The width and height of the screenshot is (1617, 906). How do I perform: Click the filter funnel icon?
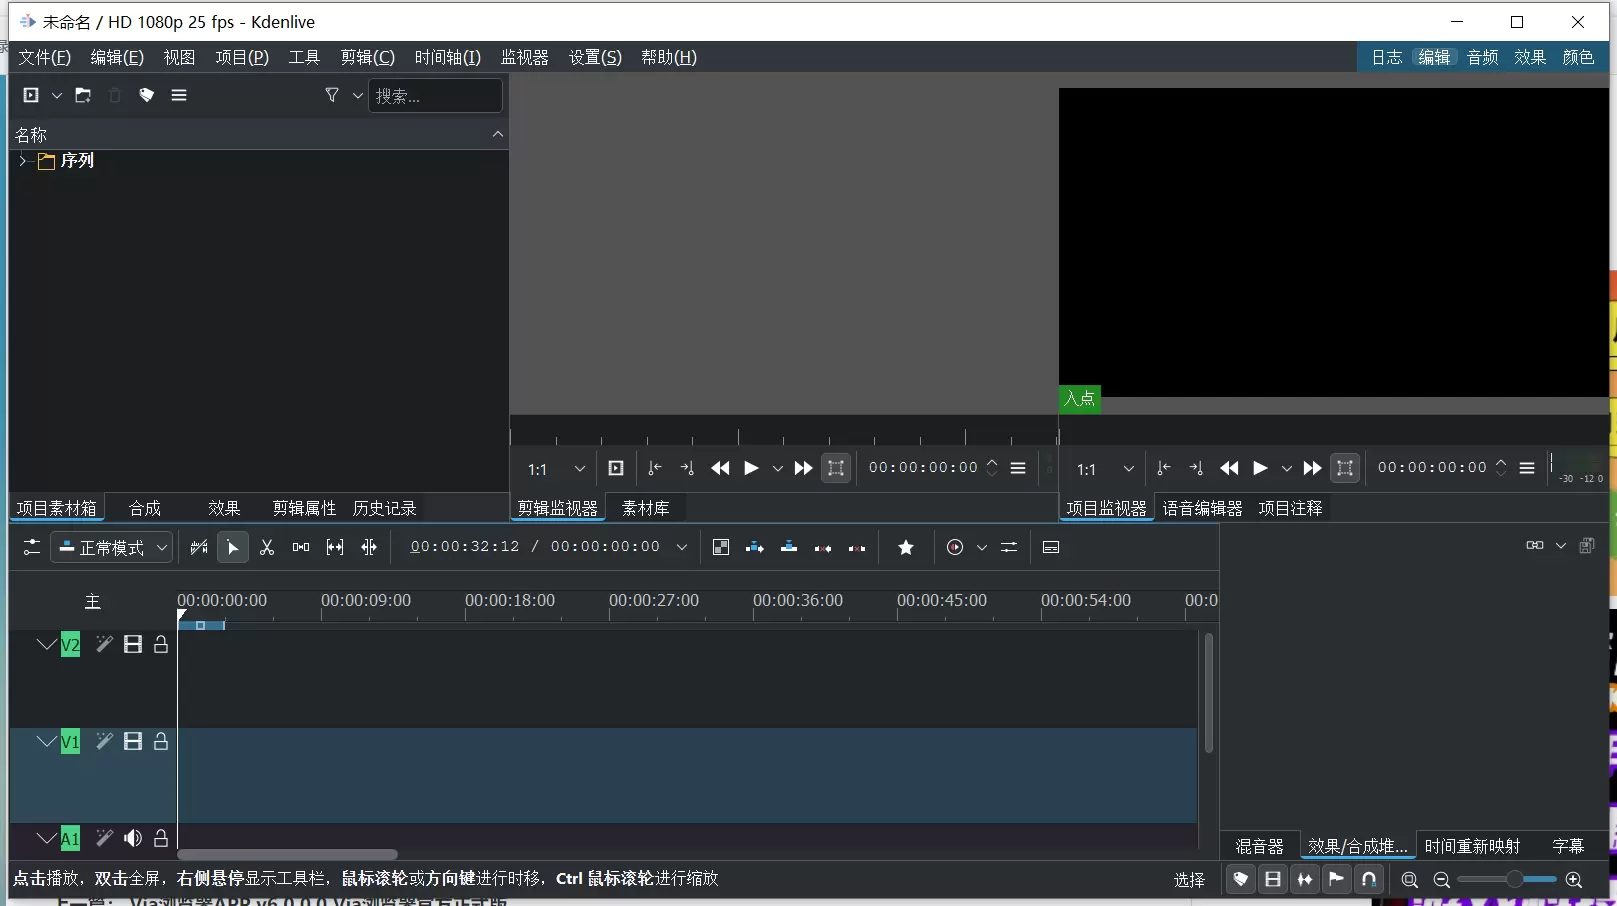332,95
